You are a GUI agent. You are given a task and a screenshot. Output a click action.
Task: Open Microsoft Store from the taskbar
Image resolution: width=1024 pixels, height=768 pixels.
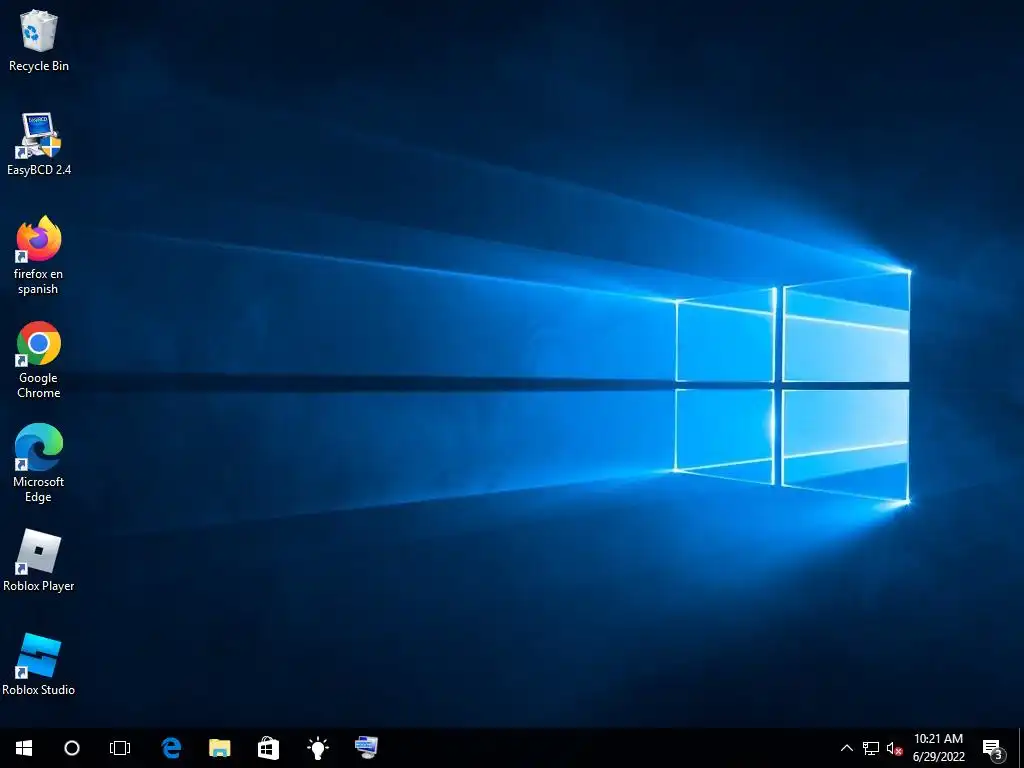[268, 748]
